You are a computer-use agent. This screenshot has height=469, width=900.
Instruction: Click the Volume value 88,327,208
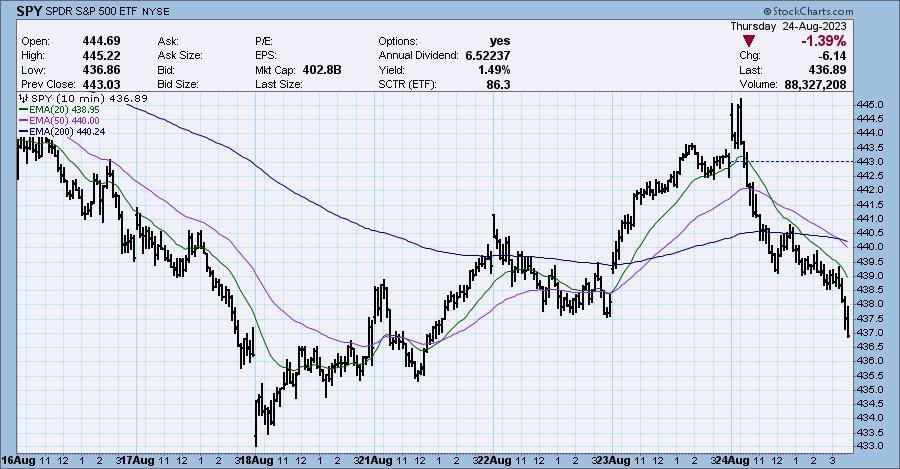click(815, 84)
